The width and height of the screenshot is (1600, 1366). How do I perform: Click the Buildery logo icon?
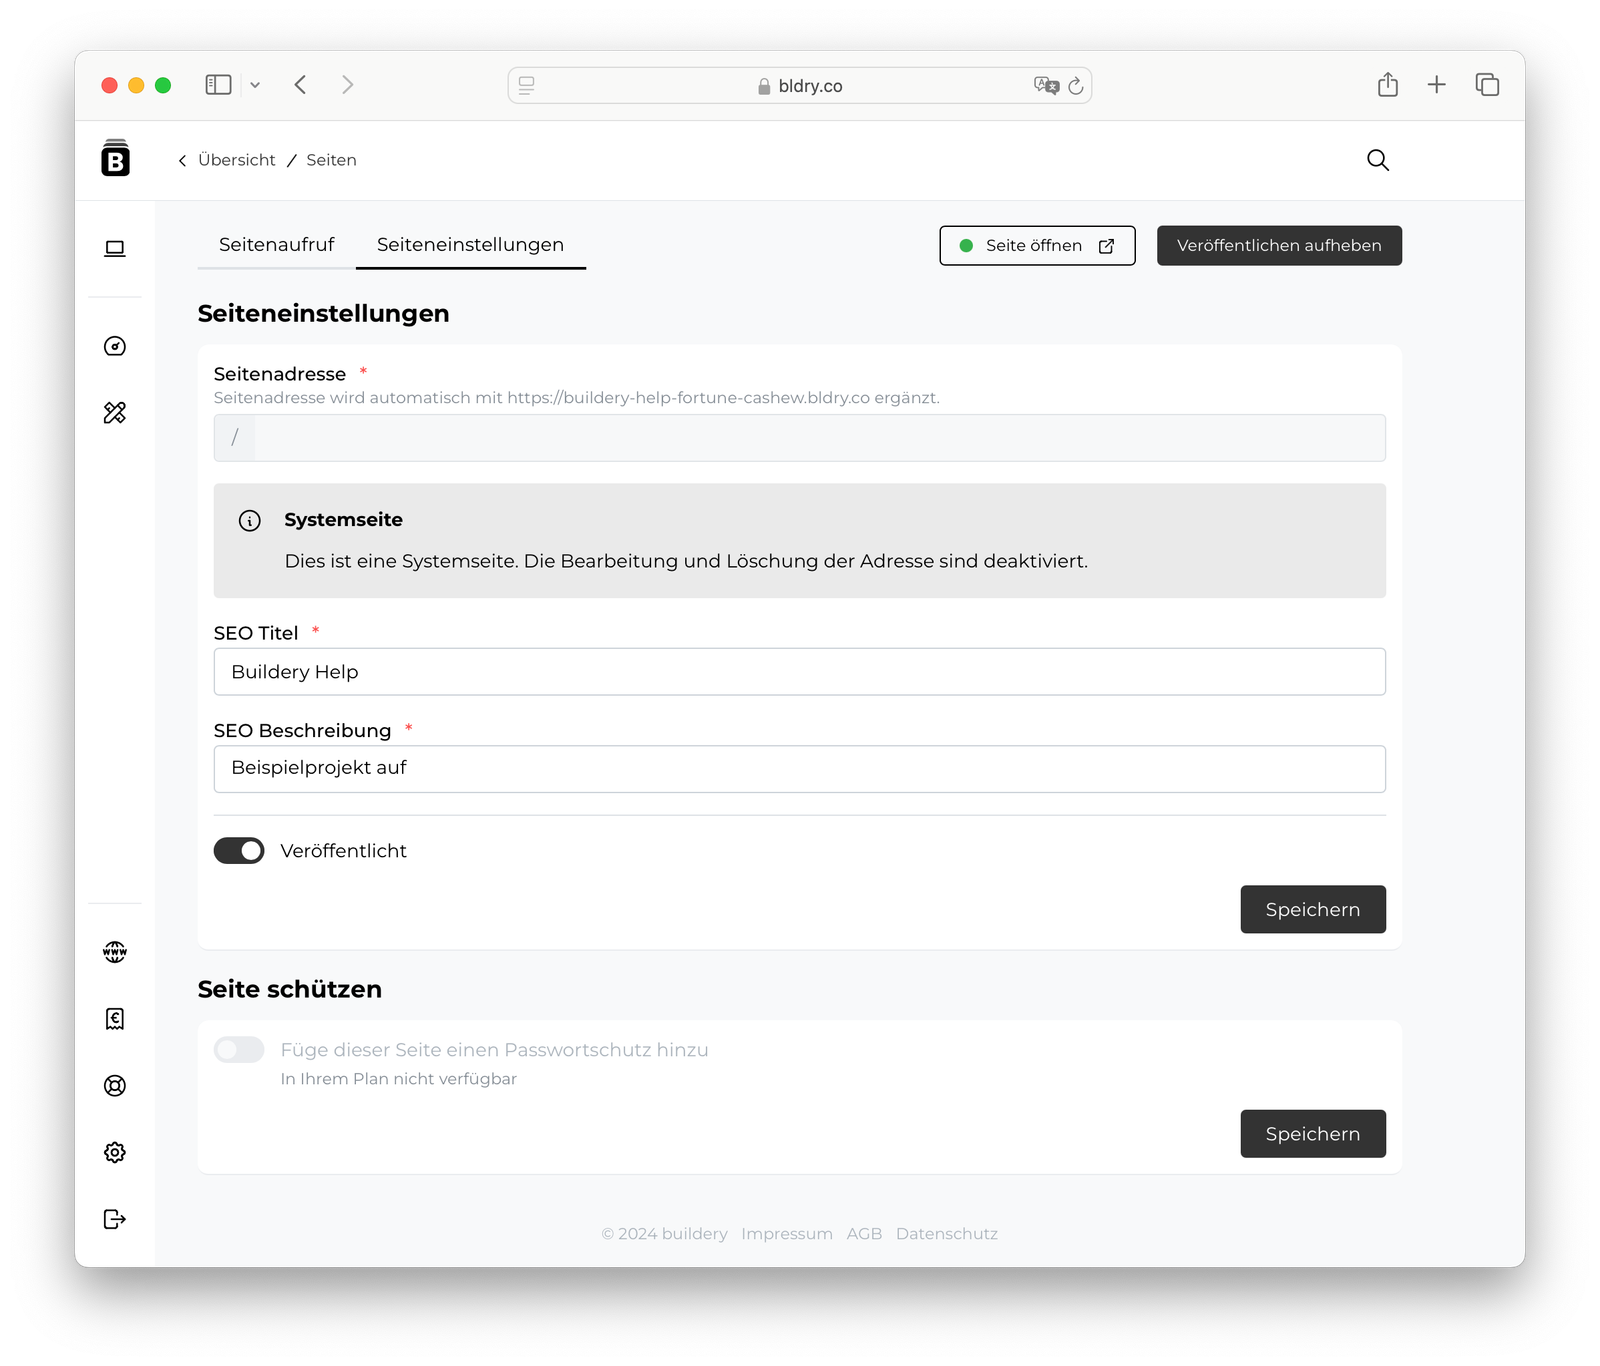point(115,159)
